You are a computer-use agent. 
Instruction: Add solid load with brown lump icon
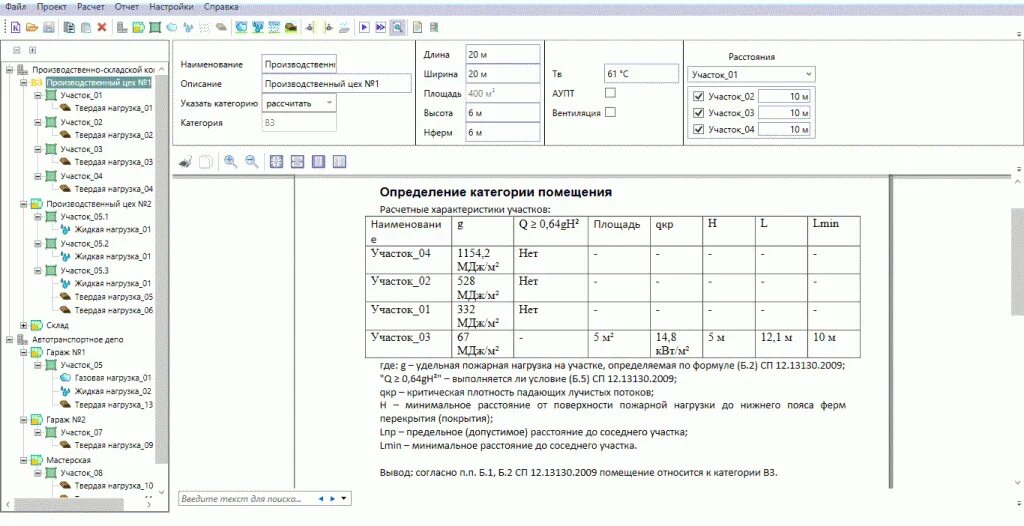(221, 27)
